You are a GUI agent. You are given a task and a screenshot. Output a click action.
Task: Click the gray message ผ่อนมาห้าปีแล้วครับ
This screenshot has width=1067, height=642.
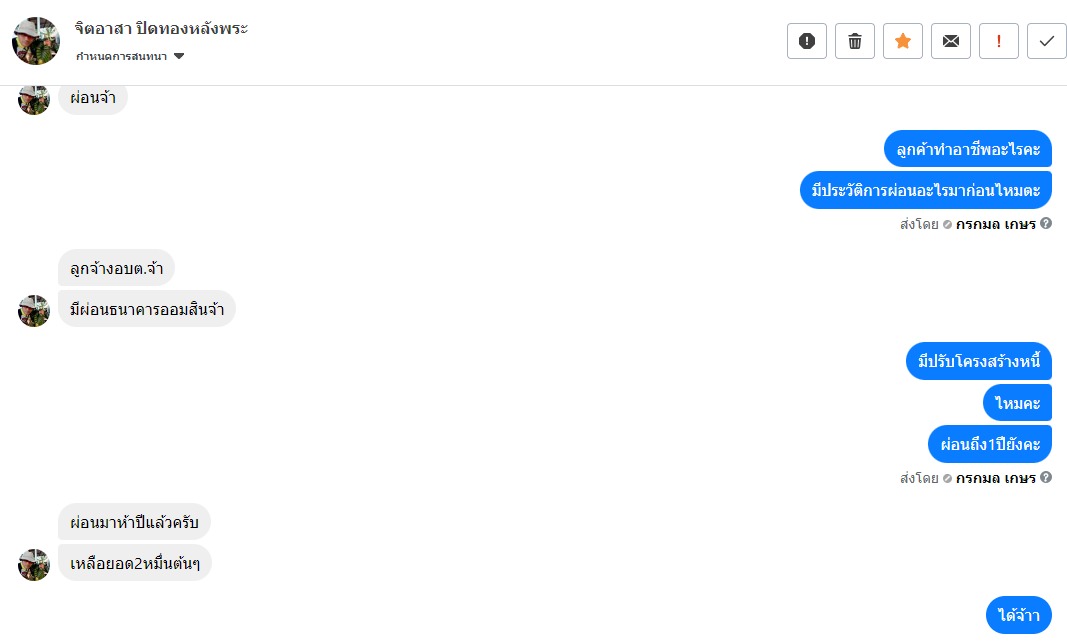click(x=134, y=522)
